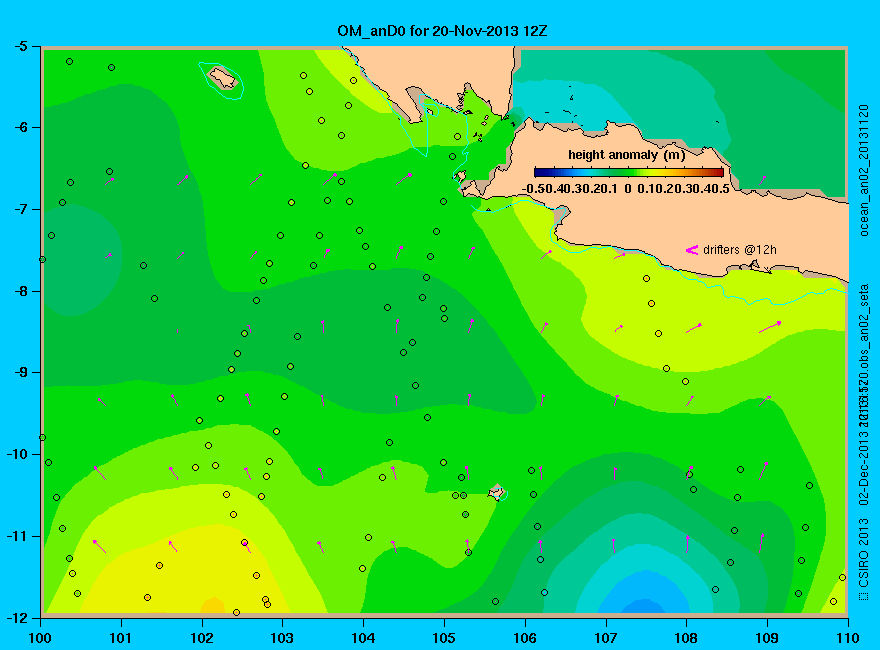Click longitude label 103 on the x-axis
The image size is (880, 650).
pos(282,638)
